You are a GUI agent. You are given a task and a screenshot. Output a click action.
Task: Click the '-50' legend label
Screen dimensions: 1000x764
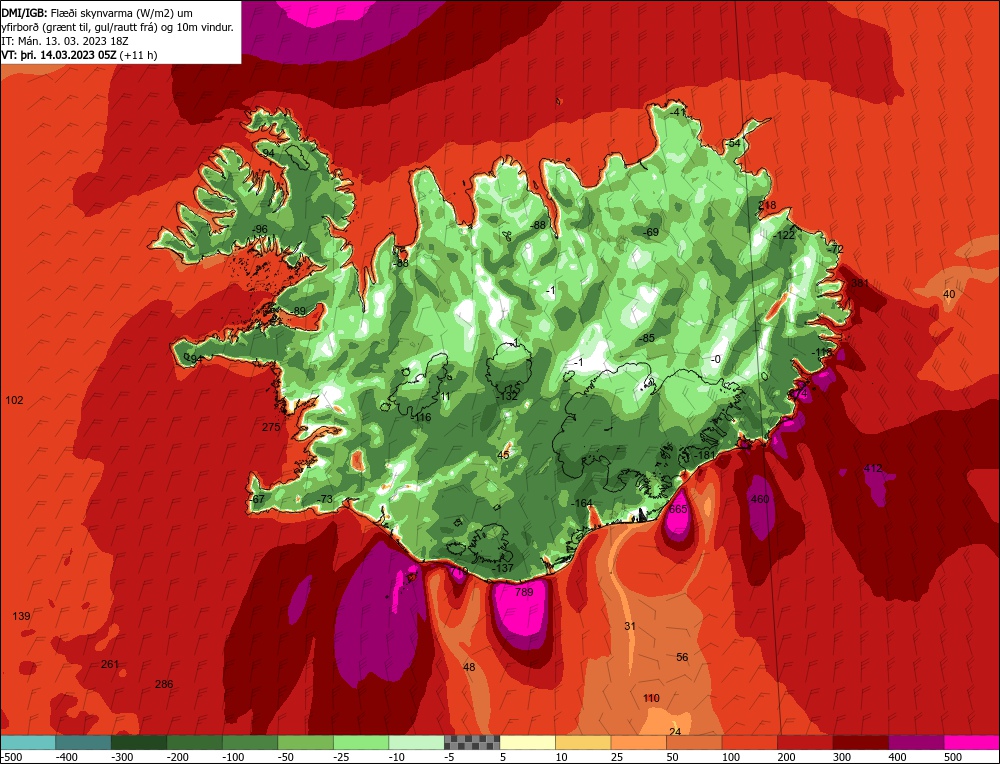point(288,757)
